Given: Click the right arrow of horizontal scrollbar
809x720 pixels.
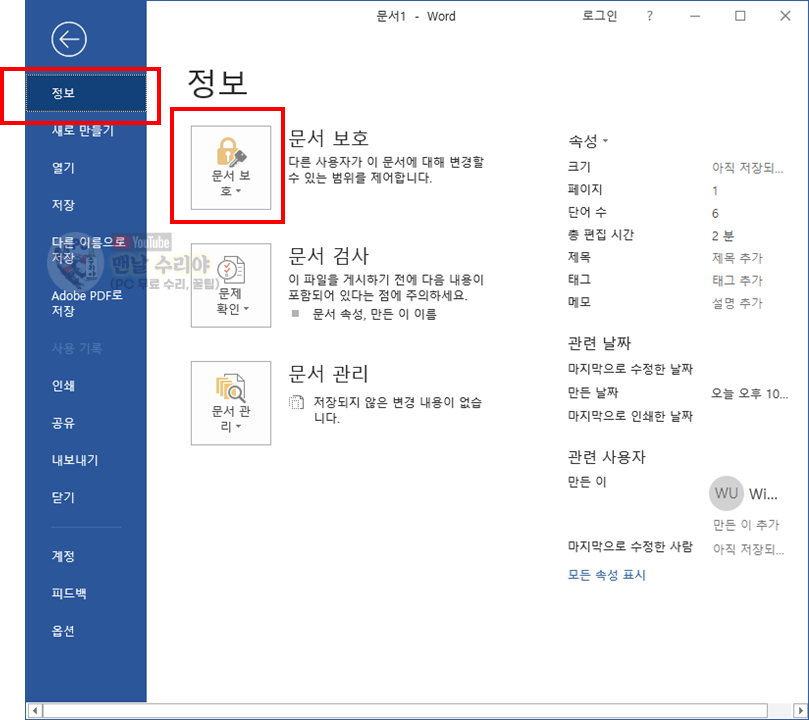Looking at the screenshot, I should pyautogui.click(x=800, y=711).
